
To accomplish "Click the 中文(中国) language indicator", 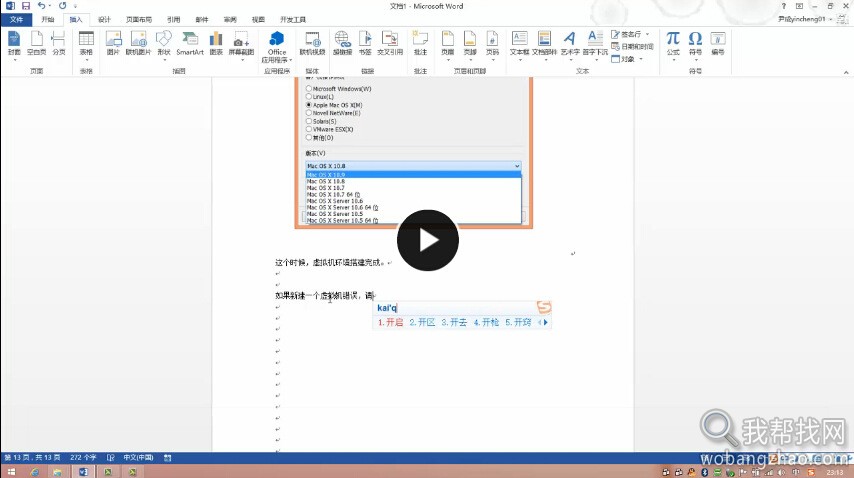I will pos(138,458).
